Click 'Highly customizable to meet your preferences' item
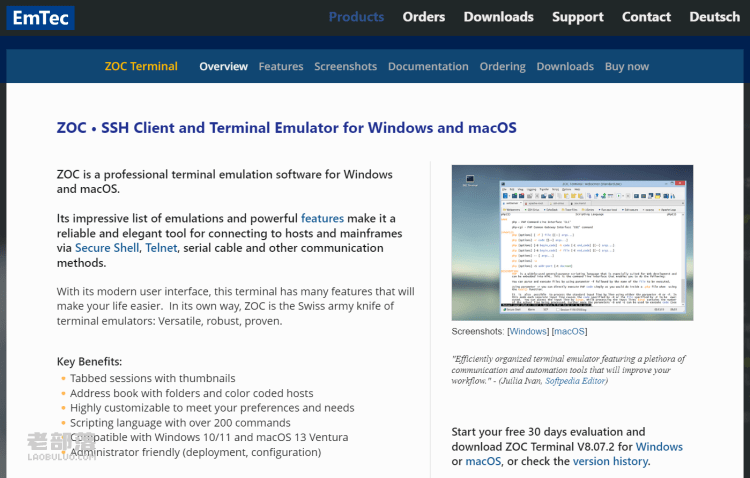The width and height of the screenshot is (750, 478). coord(212,408)
